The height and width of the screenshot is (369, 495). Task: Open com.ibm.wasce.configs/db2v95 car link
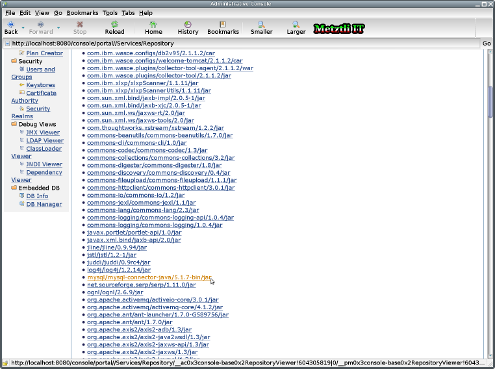[151, 53]
